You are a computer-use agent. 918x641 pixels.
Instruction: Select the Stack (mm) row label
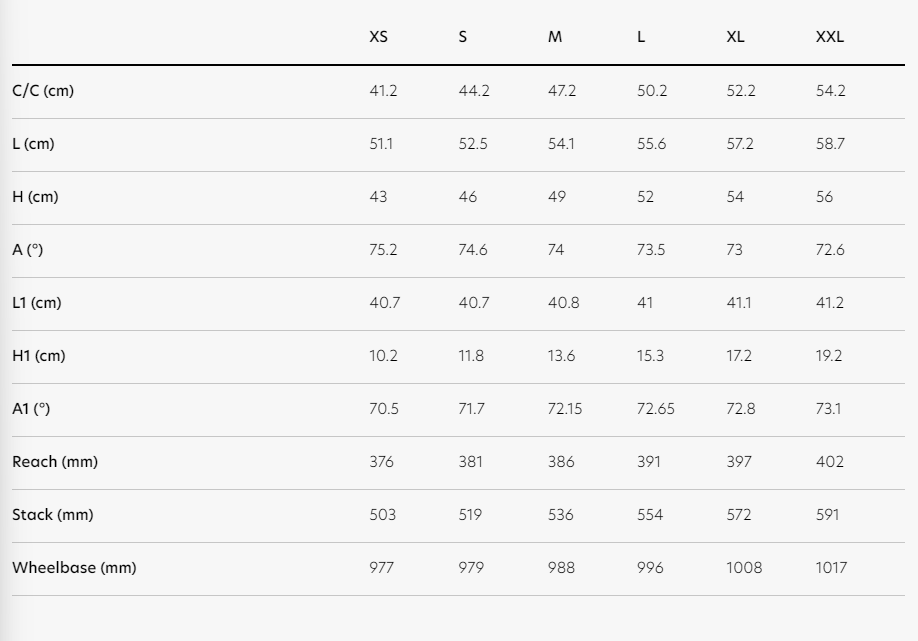(x=54, y=515)
